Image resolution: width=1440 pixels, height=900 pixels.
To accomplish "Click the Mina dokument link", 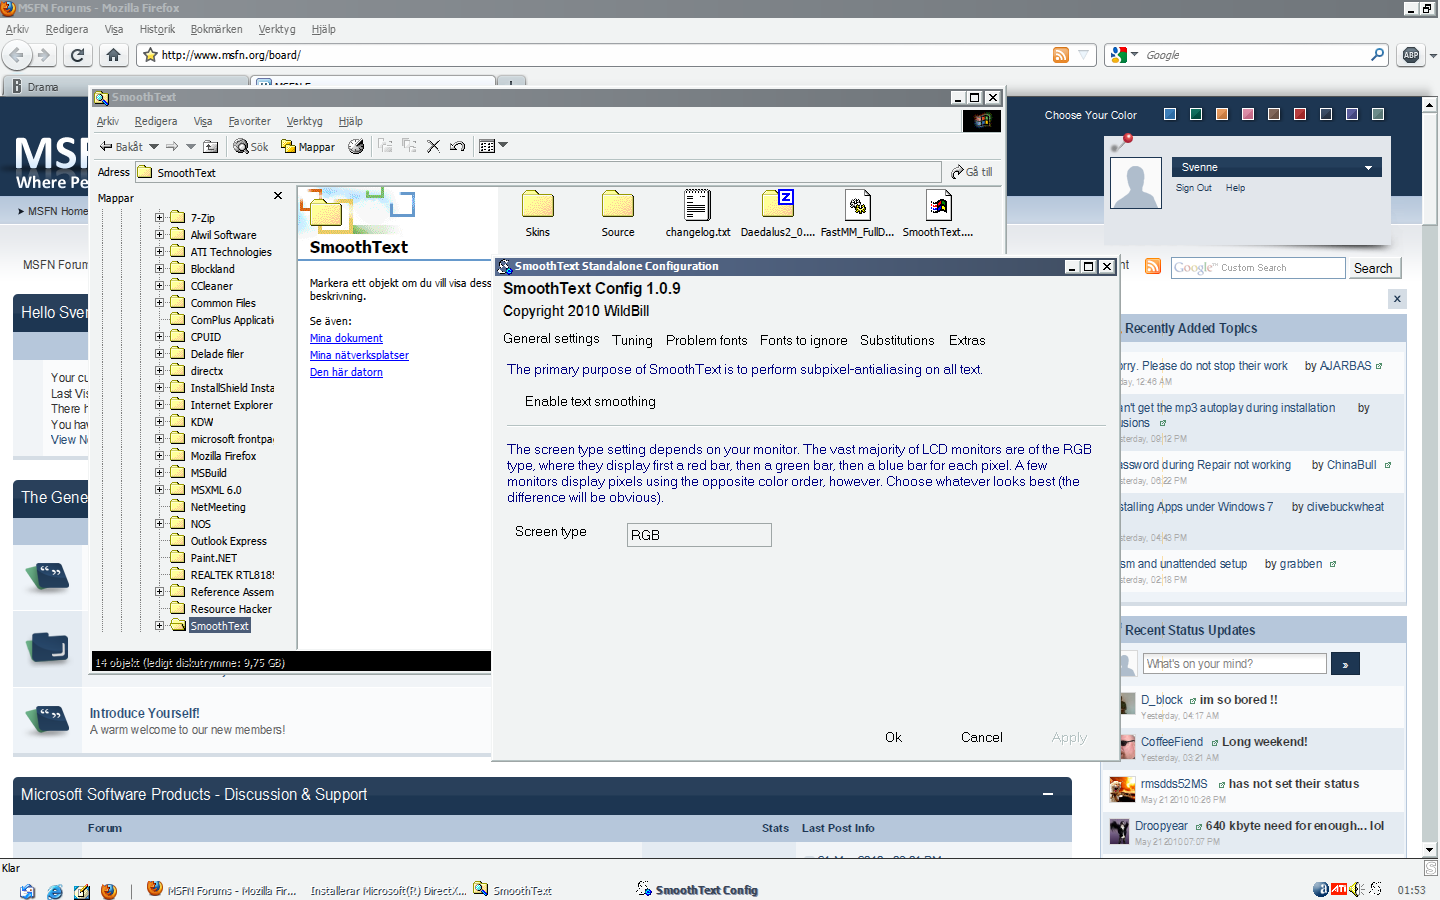I will 346,338.
